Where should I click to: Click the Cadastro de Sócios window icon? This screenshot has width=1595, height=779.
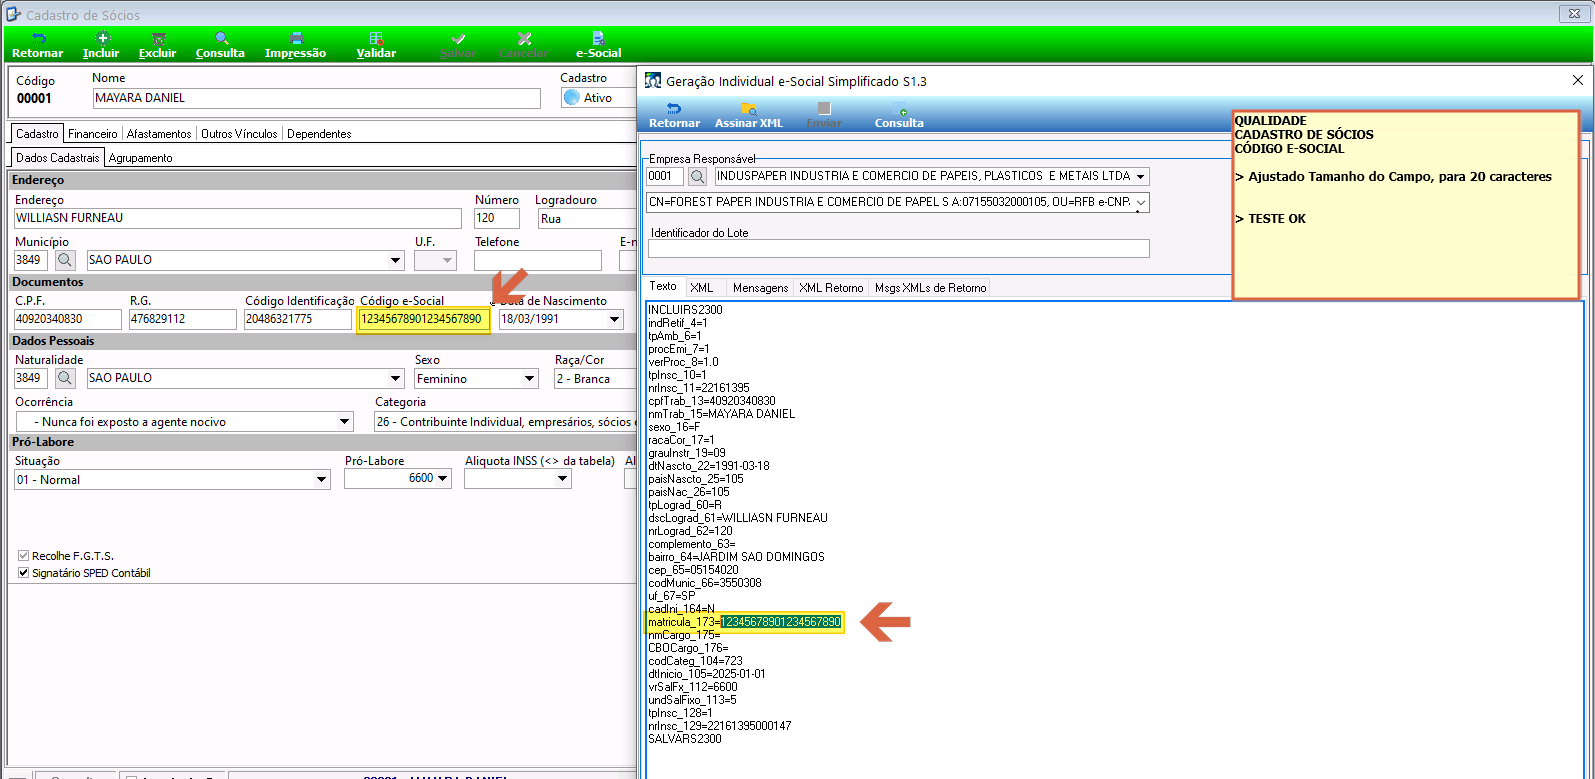pyautogui.click(x=13, y=15)
